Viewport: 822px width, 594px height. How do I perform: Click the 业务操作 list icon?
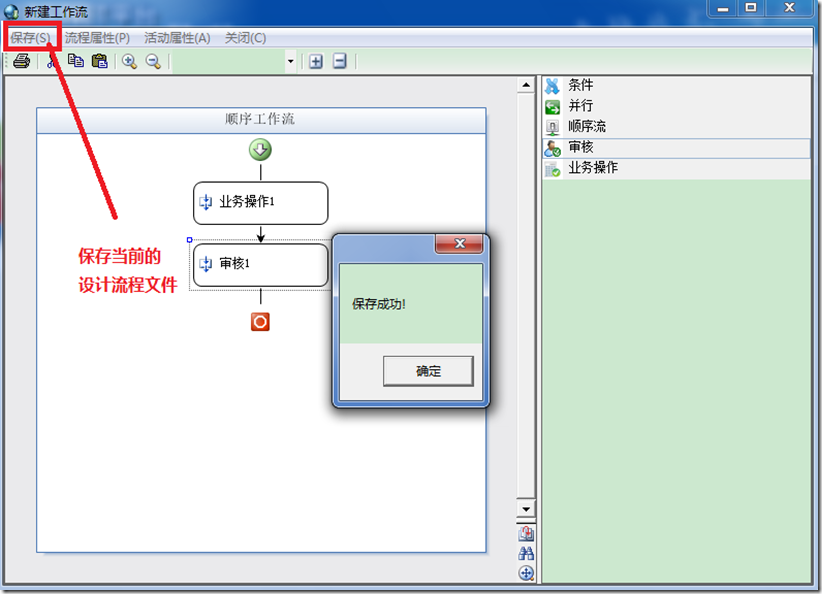(x=553, y=169)
